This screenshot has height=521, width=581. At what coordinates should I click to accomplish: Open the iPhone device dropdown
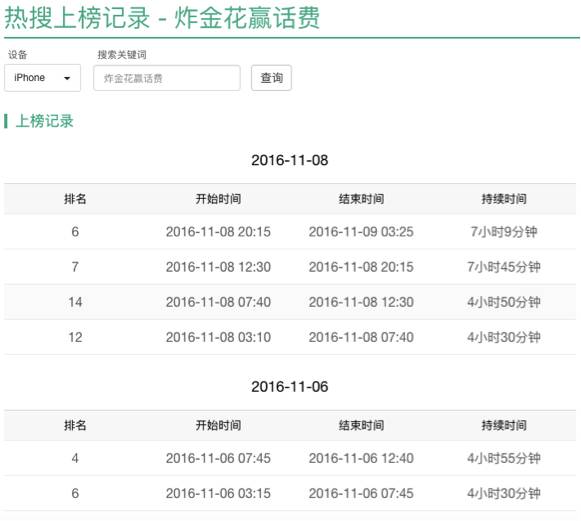[x=42, y=78]
